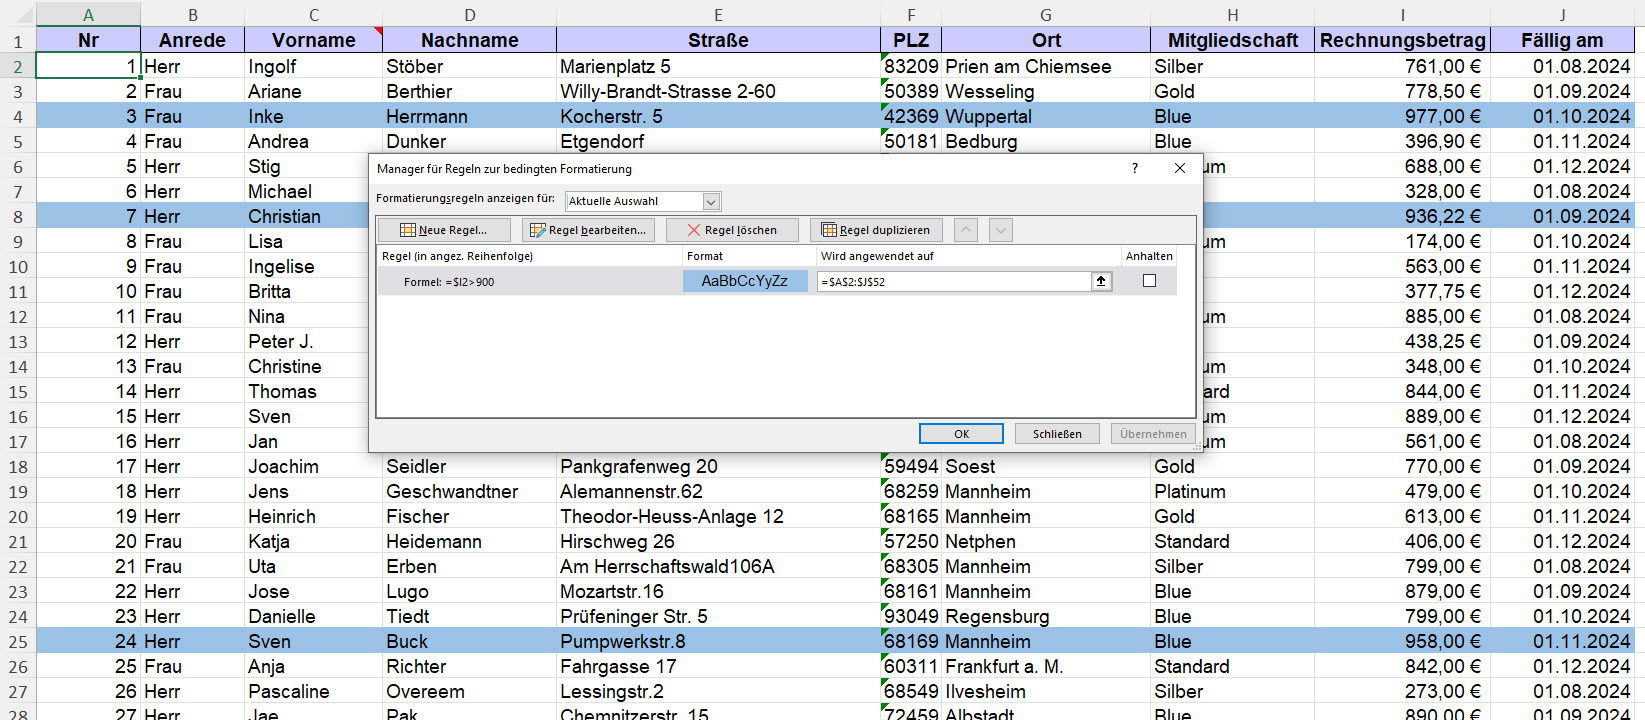Screen dimensions: 1645x720
Task: Duplicate the rule with Regel duplizieren
Action: [876, 230]
